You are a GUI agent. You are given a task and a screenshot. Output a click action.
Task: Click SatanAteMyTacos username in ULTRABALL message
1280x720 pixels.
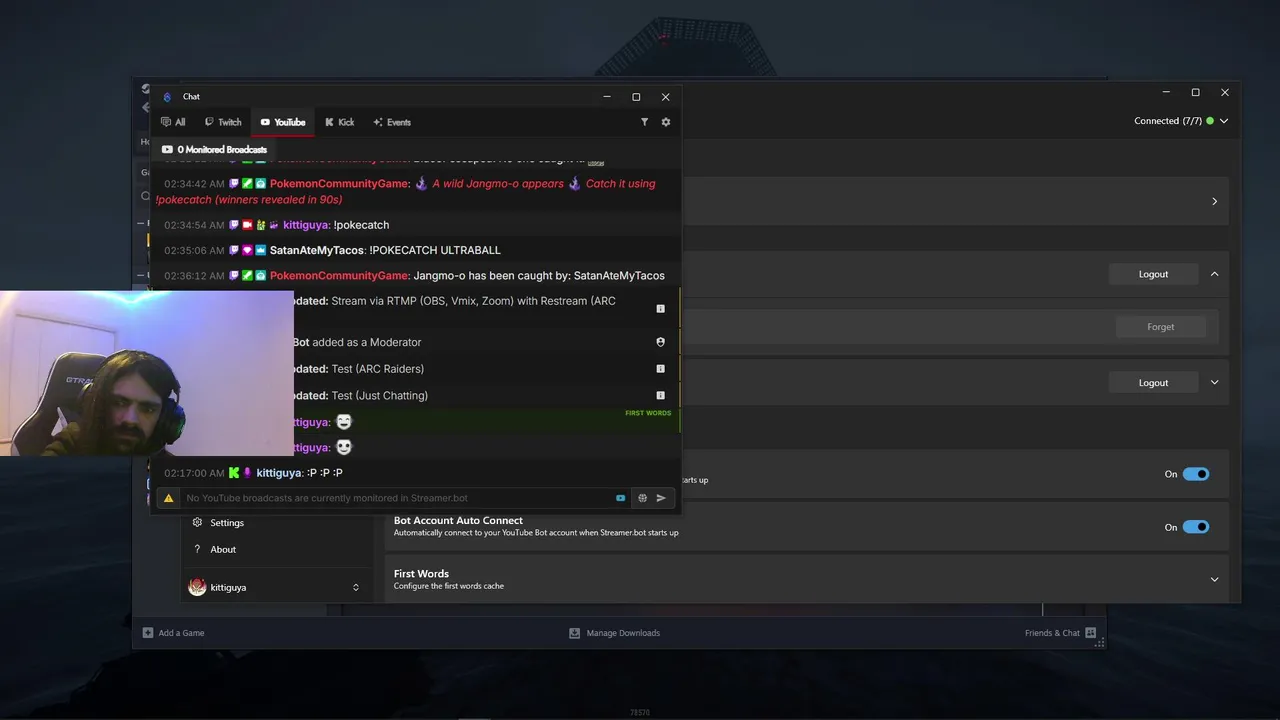click(317, 250)
